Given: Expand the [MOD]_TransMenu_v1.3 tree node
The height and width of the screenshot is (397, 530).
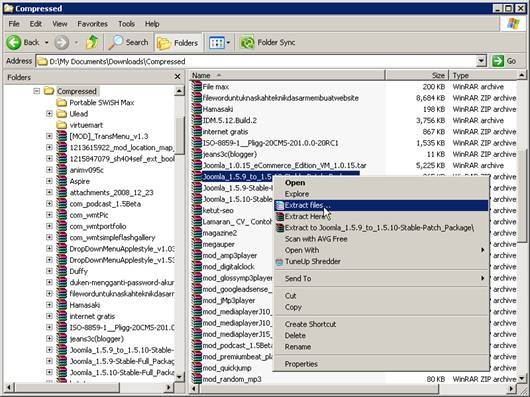Looking at the screenshot, I should coord(49,136).
